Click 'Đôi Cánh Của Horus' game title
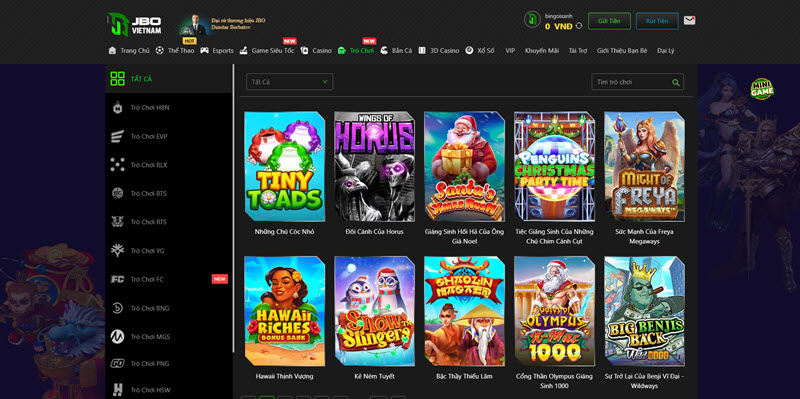This screenshot has height=399, width=800. tap(374, 232)
